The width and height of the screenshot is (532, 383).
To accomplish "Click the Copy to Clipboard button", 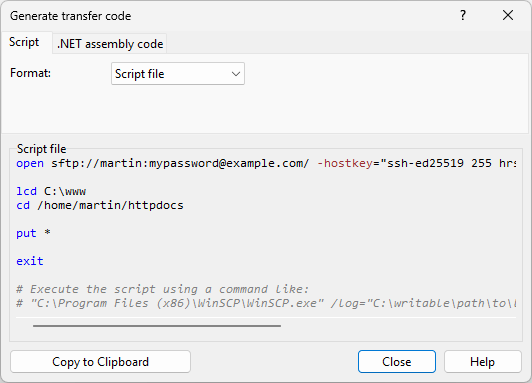I will 100,362.
